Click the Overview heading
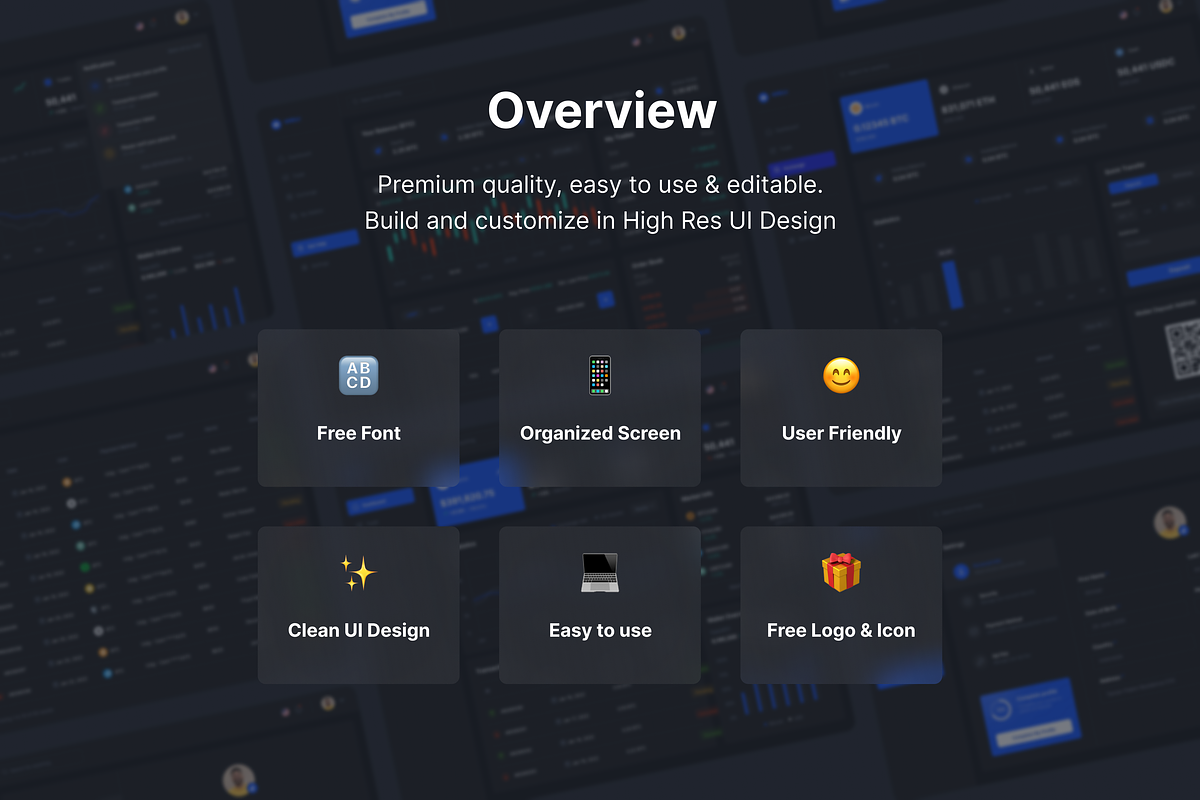This screenshot has height=800, width=1200. pos(601,110)
